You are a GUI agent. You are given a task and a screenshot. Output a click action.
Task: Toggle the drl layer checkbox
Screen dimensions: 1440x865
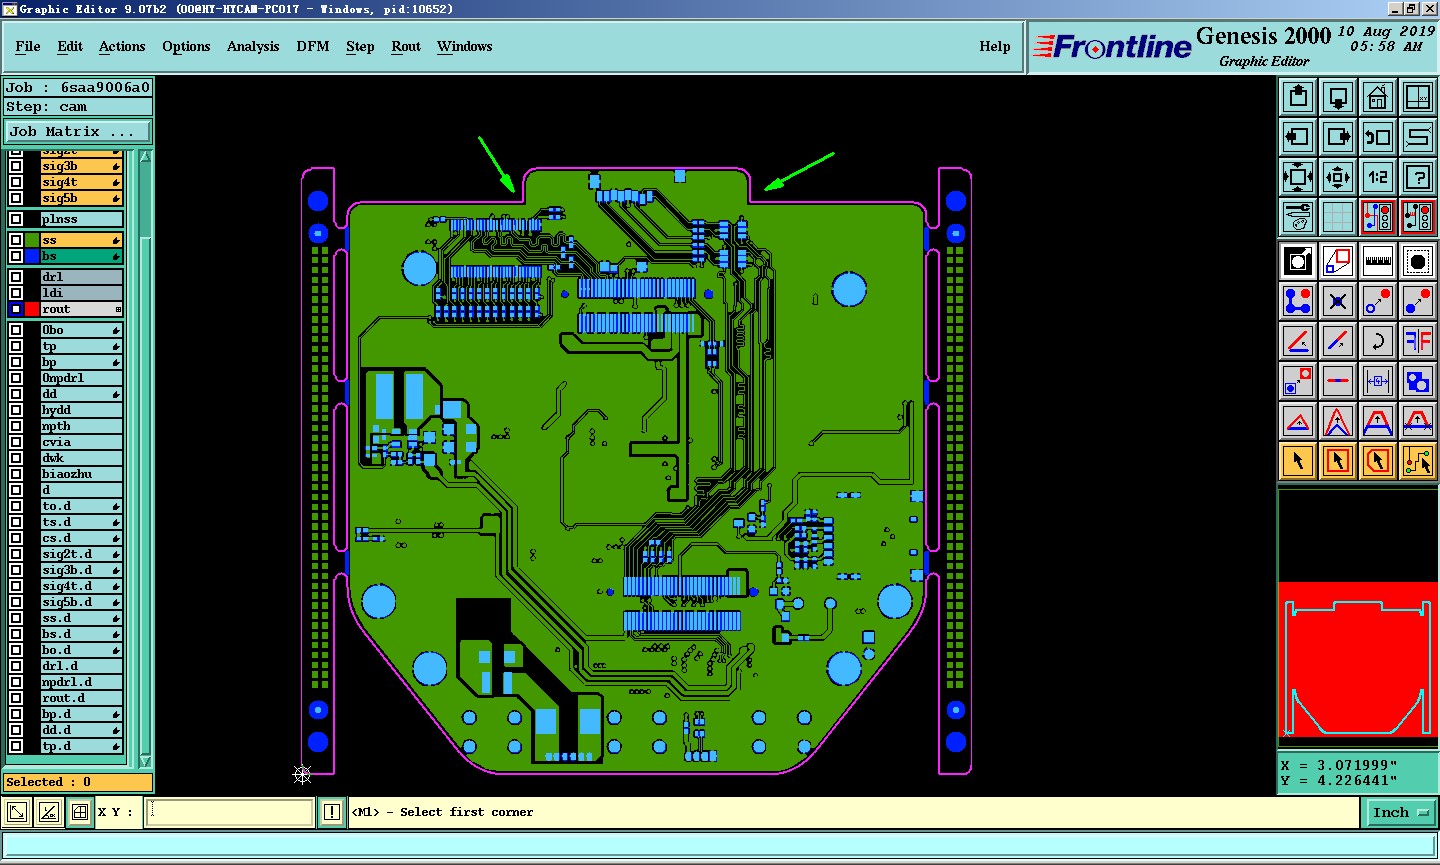[16, 277]
